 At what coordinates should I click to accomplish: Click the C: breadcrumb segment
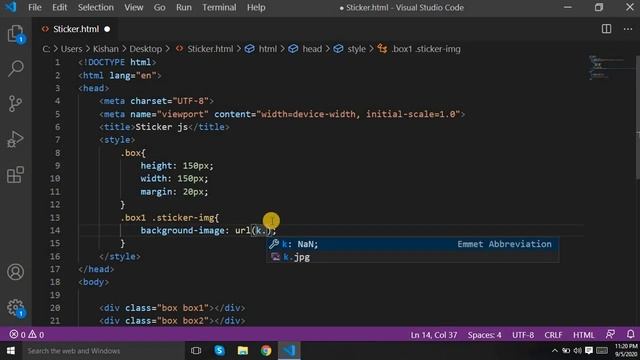pyautogui.click(x=46, y=49)
